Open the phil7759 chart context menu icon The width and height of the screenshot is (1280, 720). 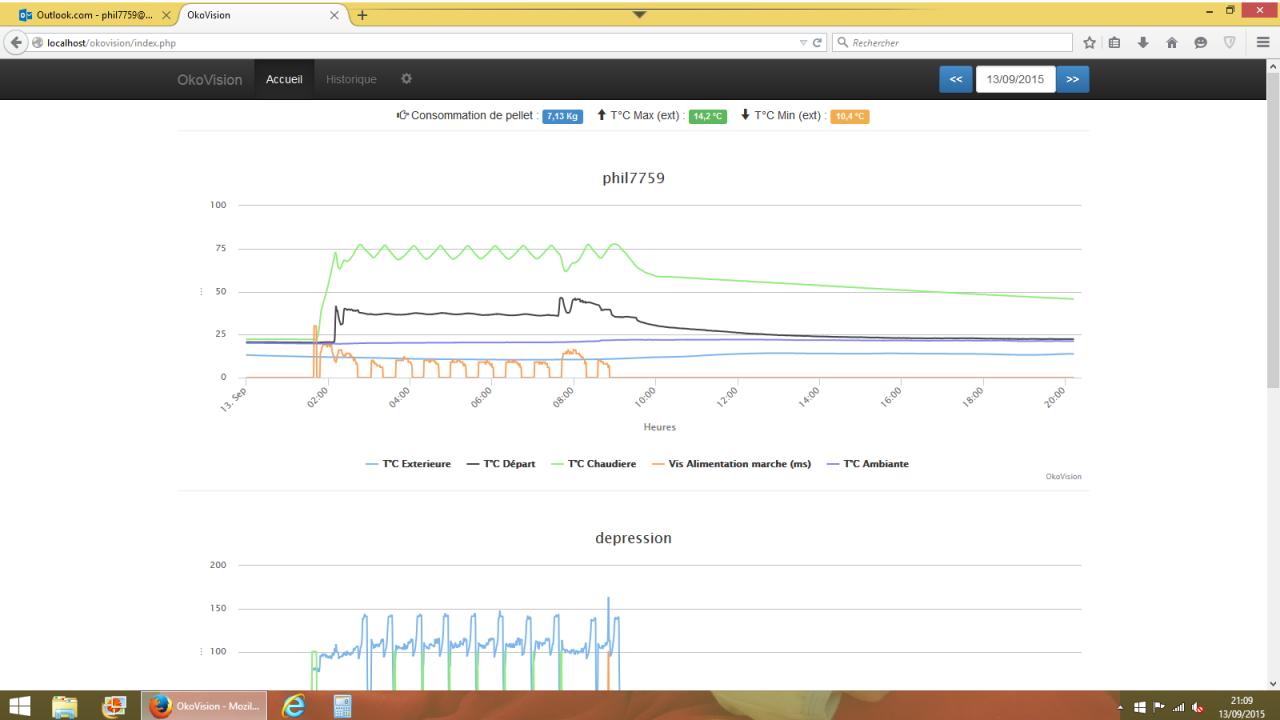(x=202, y=292)
